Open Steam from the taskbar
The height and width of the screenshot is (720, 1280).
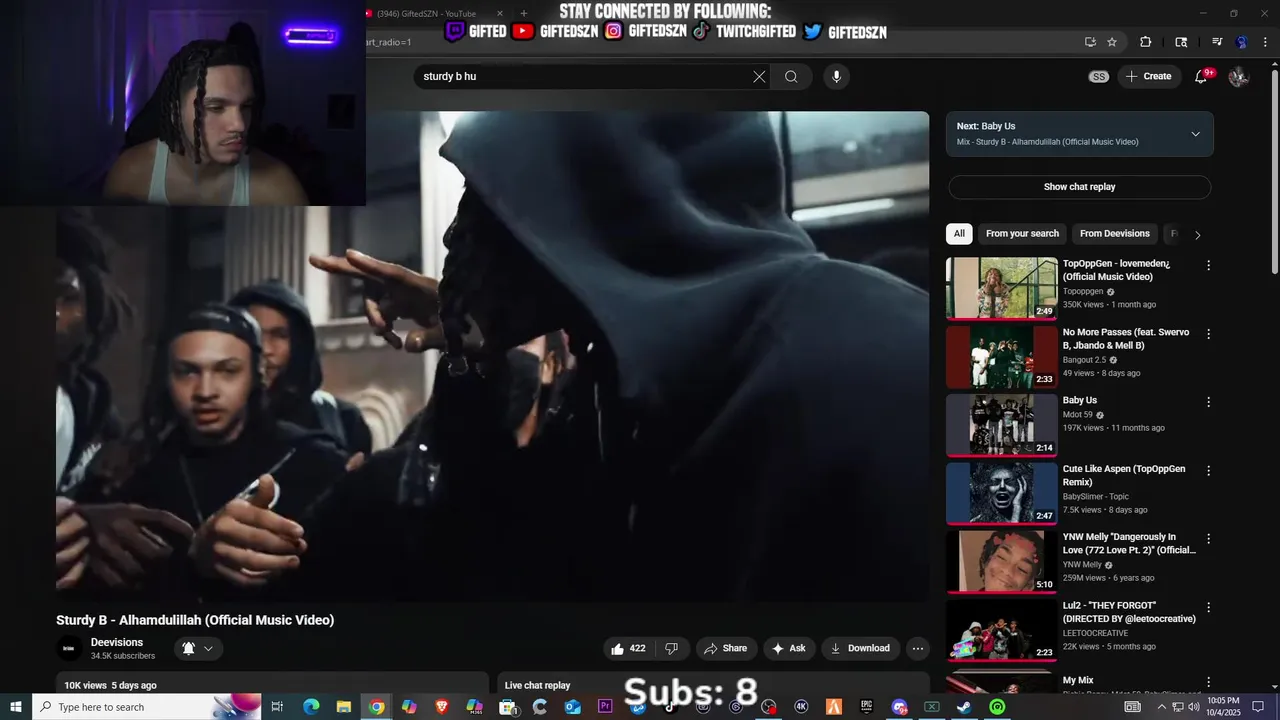tap(964, 707)
